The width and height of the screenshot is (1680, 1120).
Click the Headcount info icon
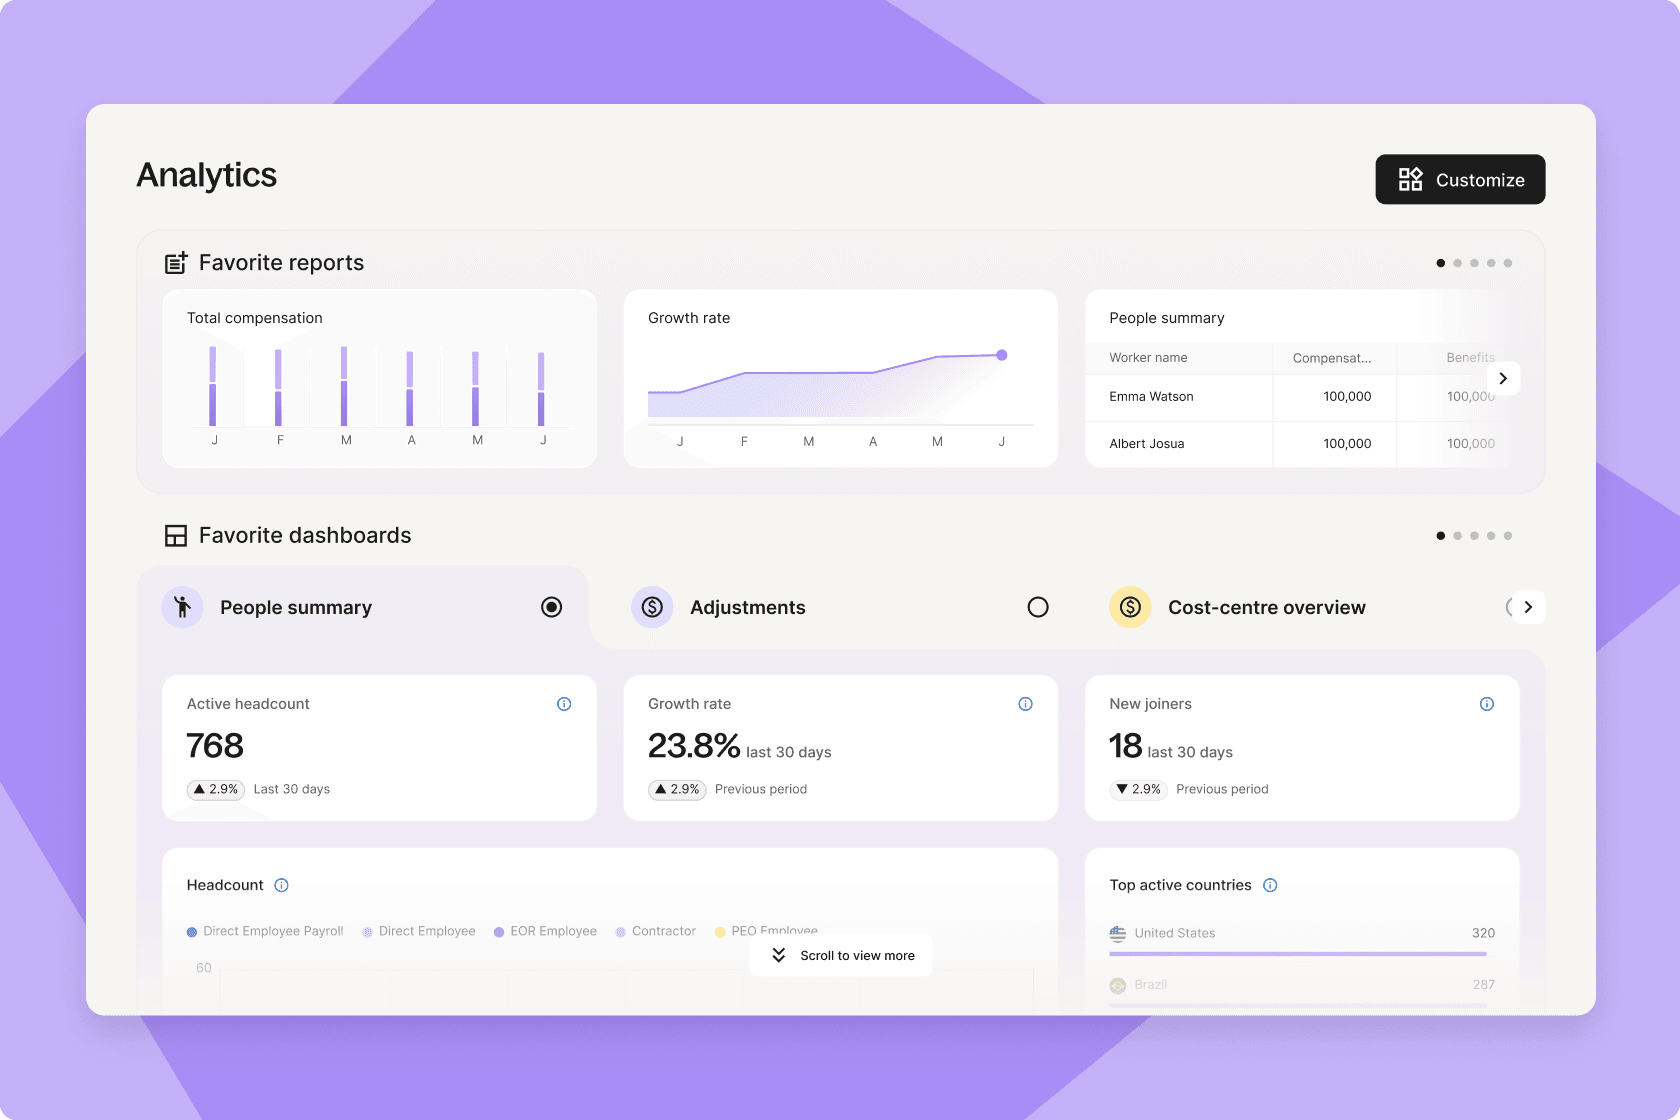(281, 884)
